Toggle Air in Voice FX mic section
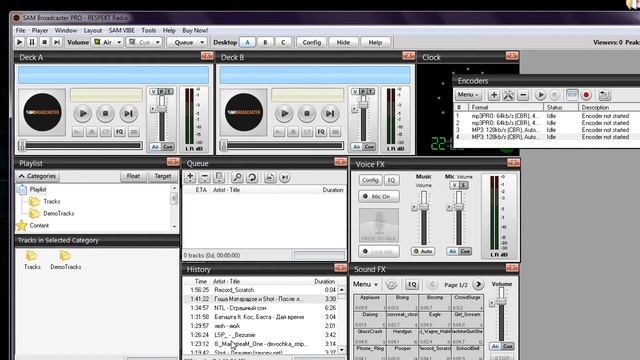The height and width of the screenshot is (360, 640). pos(453,251)
